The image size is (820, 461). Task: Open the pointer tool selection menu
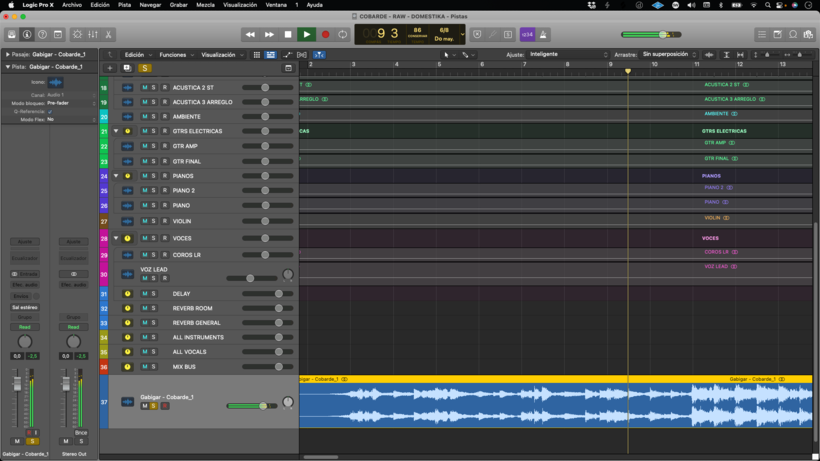449,55
